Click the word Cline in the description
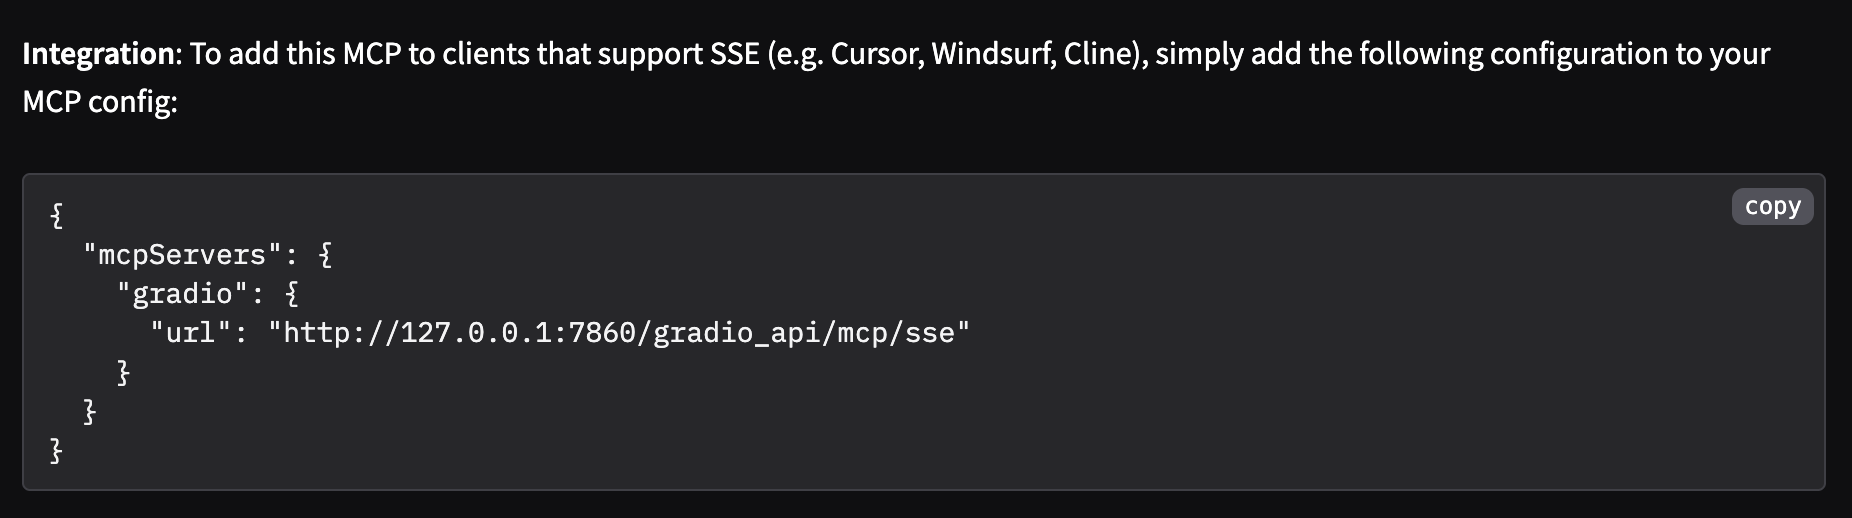Viewport: 1852px width, 518px height. pos(1096,54)
